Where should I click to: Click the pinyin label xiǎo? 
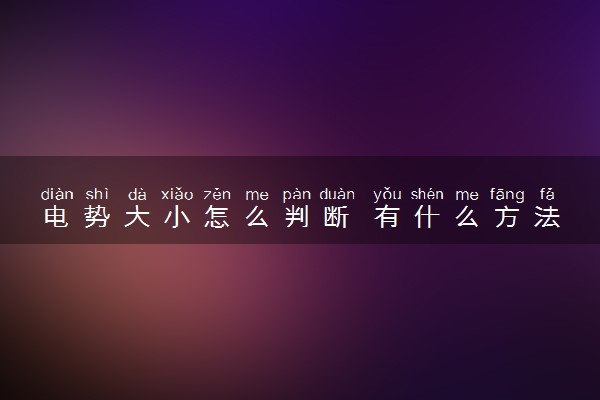pyautogui.click(x=177, y=194)
